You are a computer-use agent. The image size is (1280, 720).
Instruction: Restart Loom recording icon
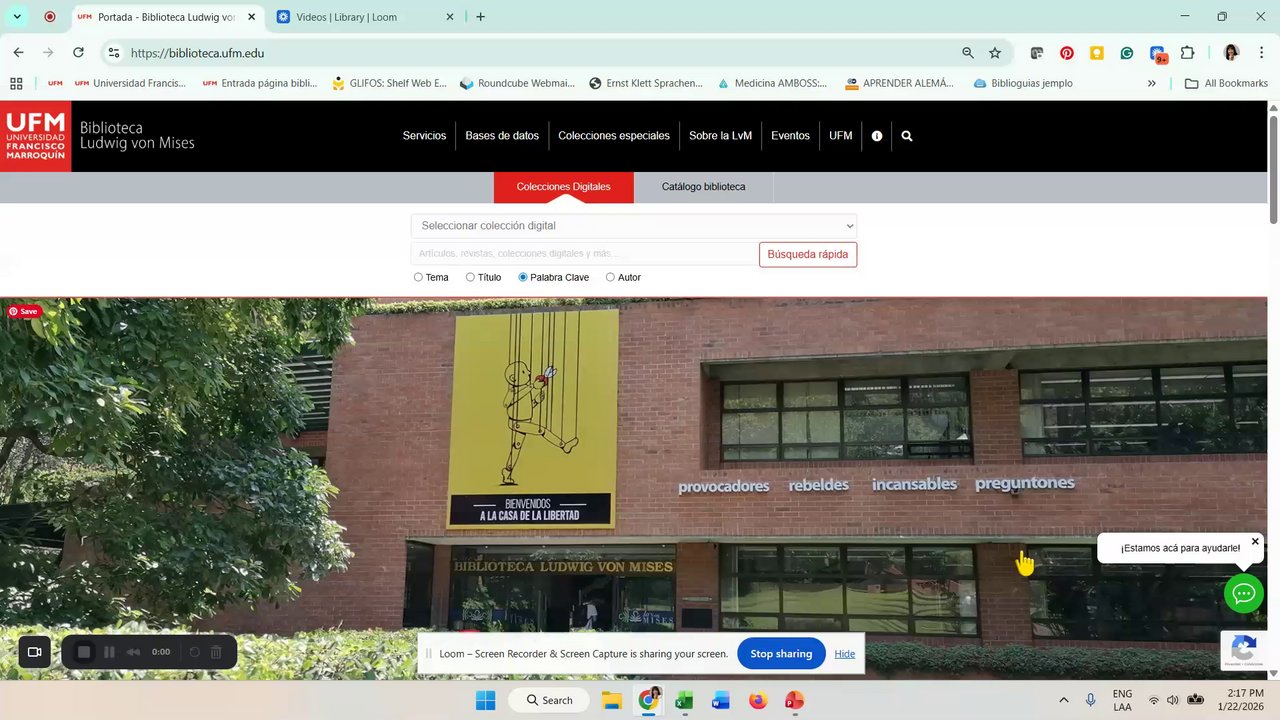pos(195,652)
